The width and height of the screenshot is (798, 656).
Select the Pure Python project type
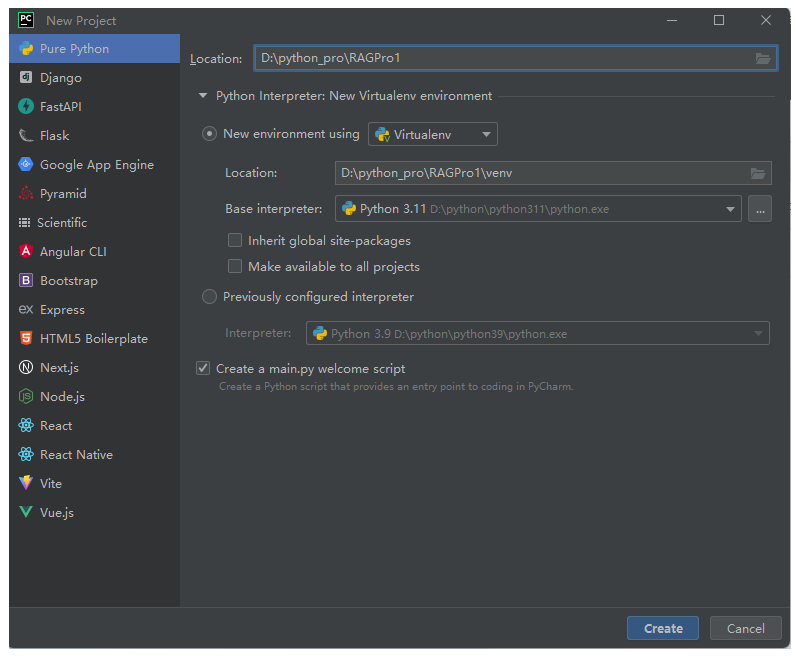95,49
